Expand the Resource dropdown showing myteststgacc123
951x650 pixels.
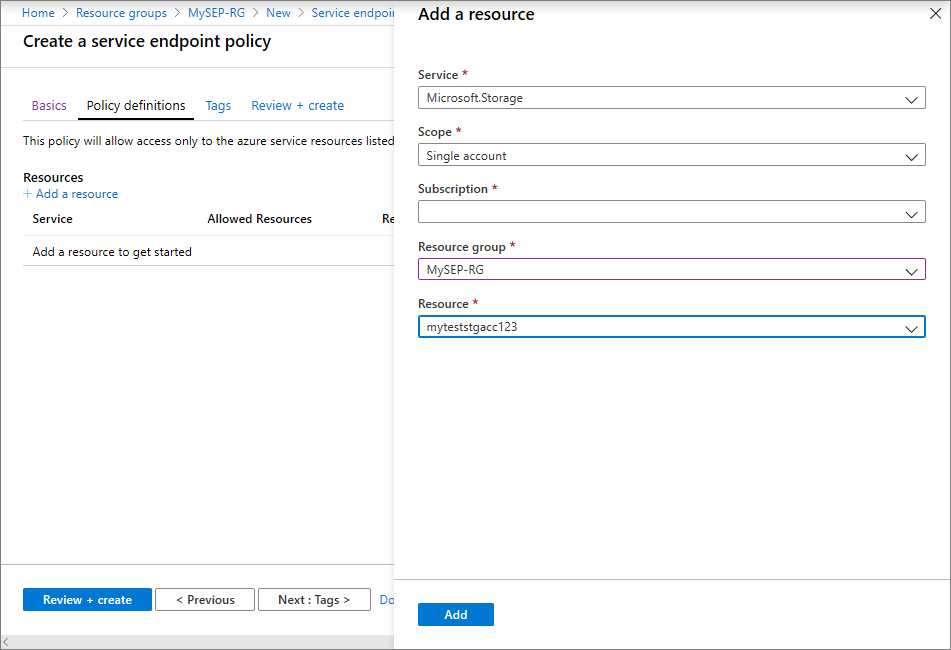(671, 326)
